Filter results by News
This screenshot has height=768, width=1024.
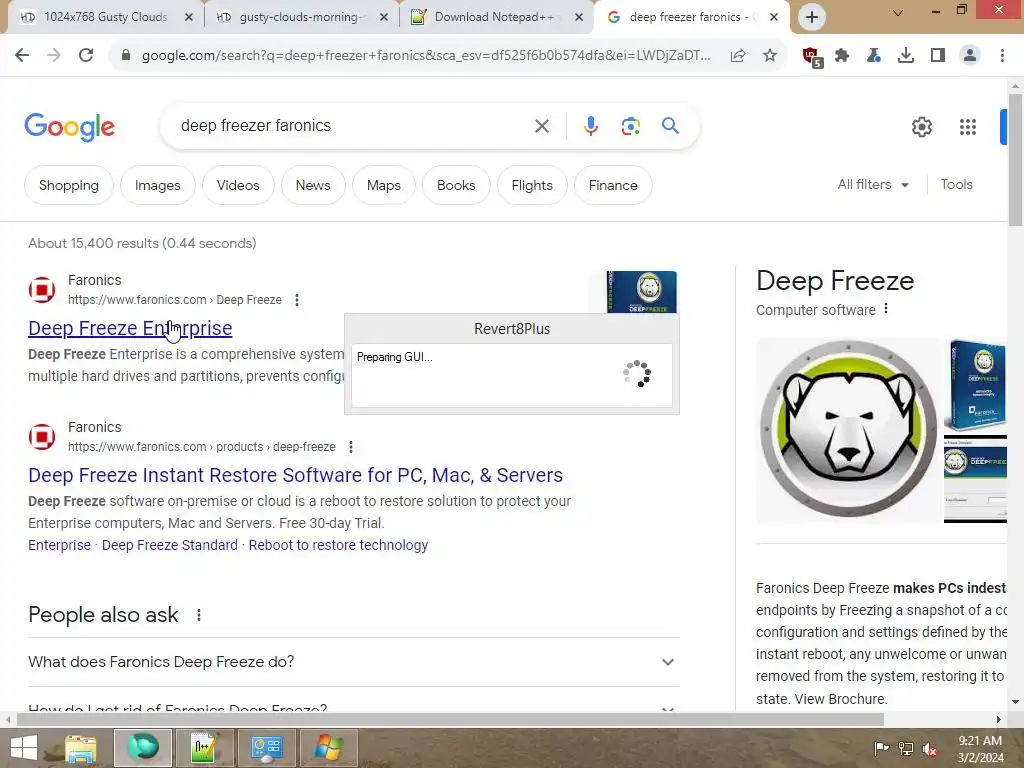coord(313,185)
